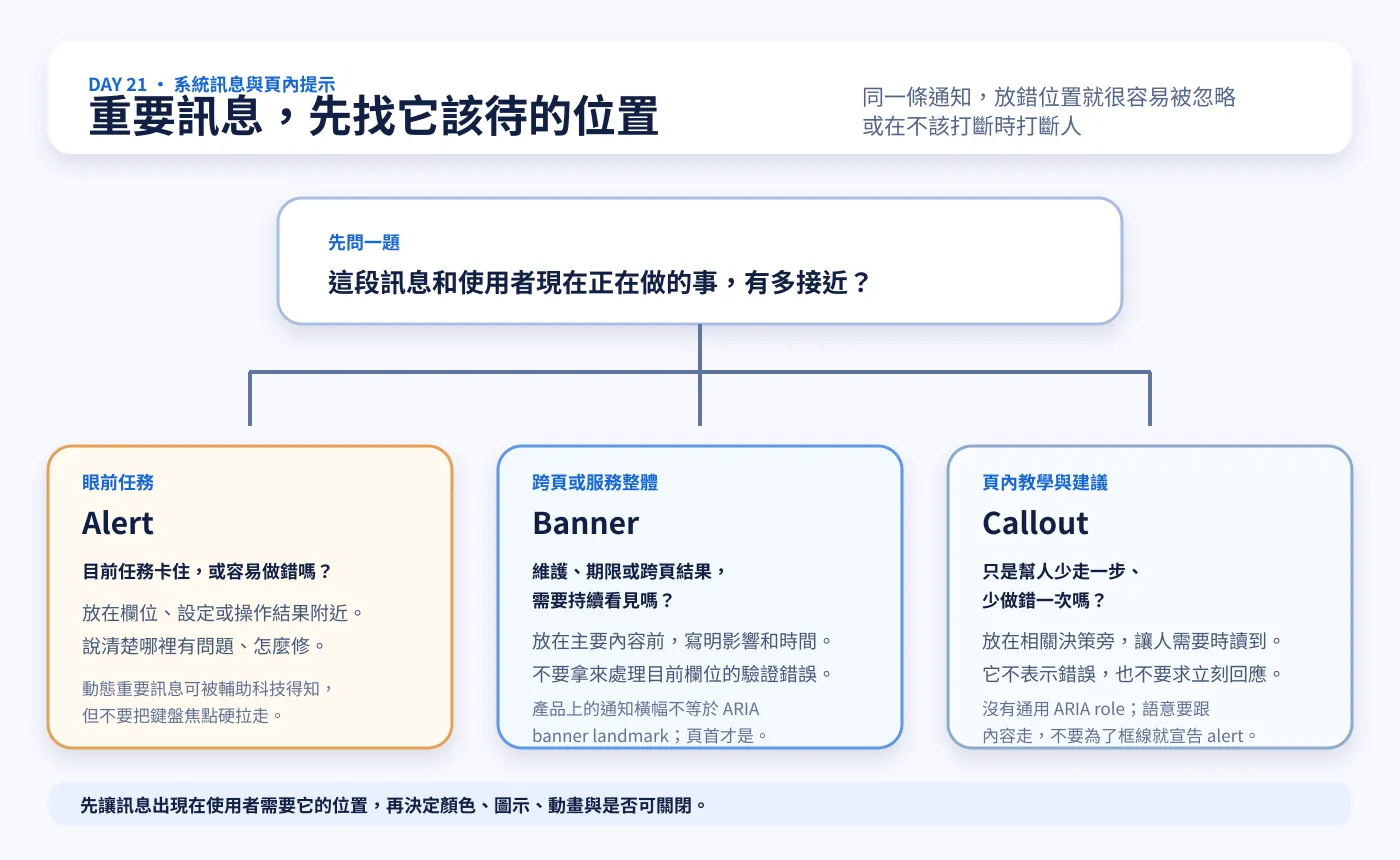Click the note "內容走，不要為了框線就宣告 alert。"

[1120, 736]
